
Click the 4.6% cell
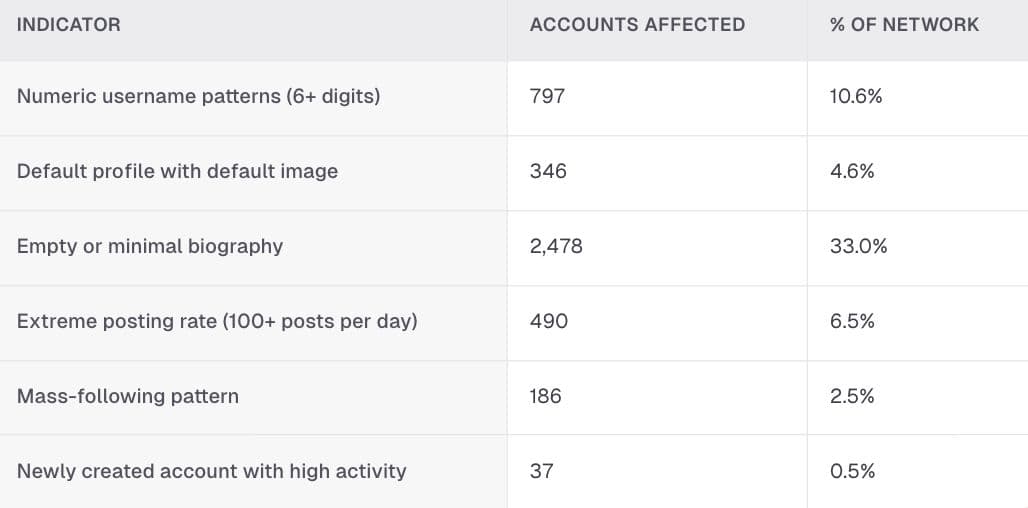[x=852, y=172]
